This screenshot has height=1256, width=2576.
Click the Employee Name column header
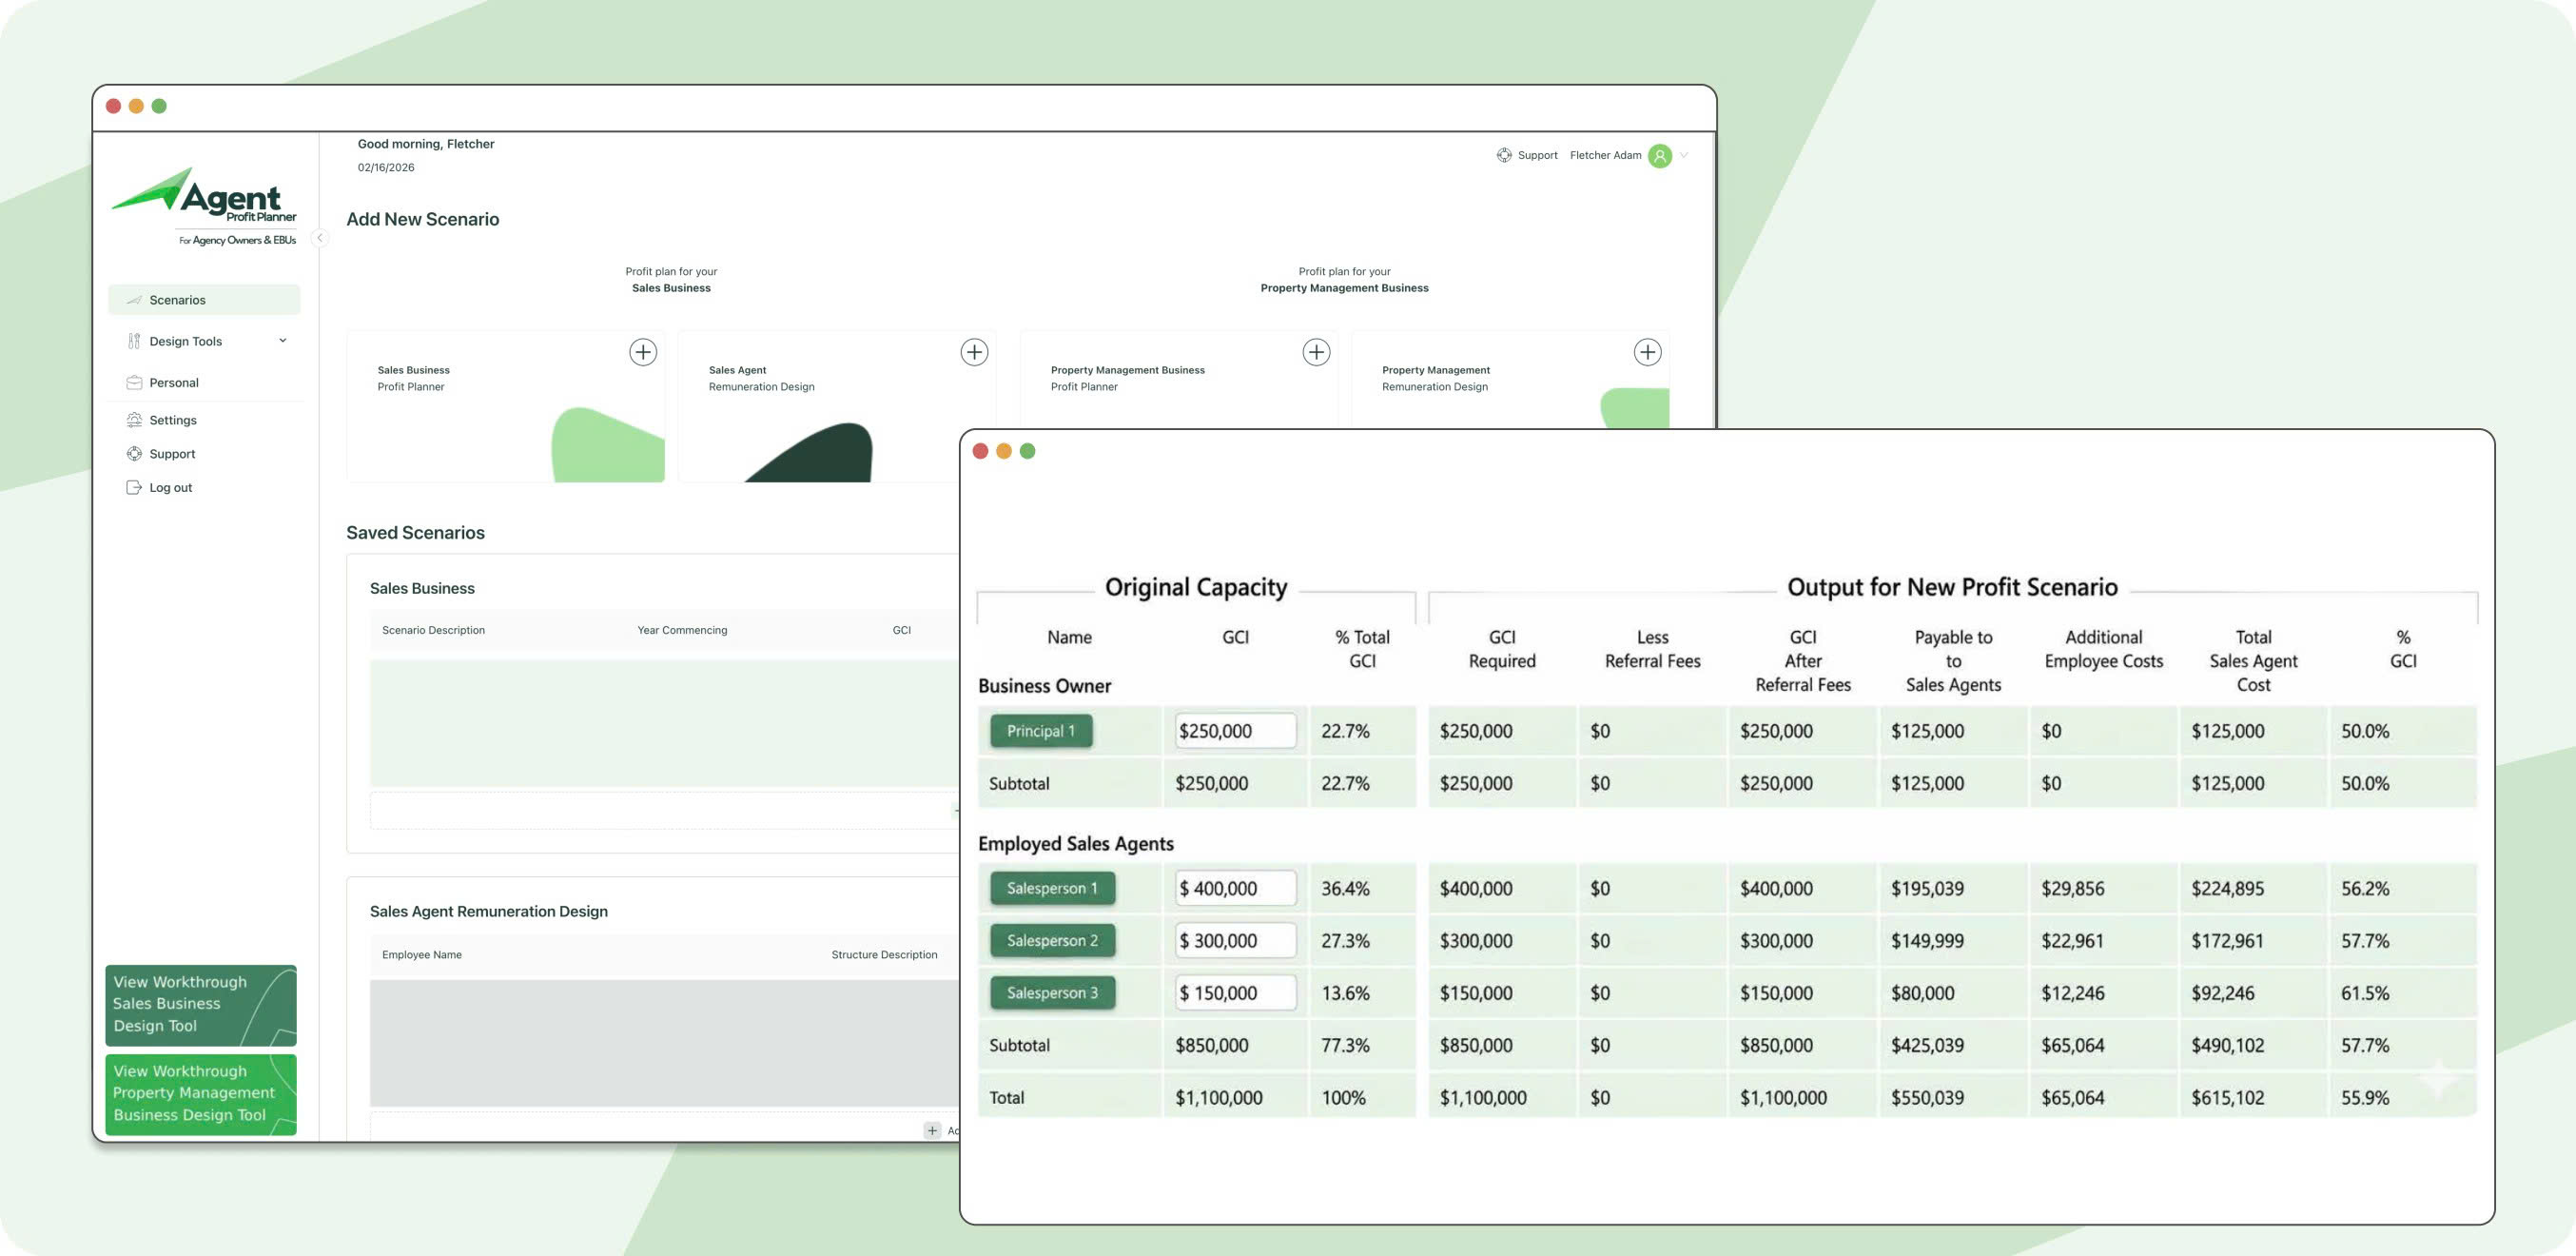click(x=422, y=955)
